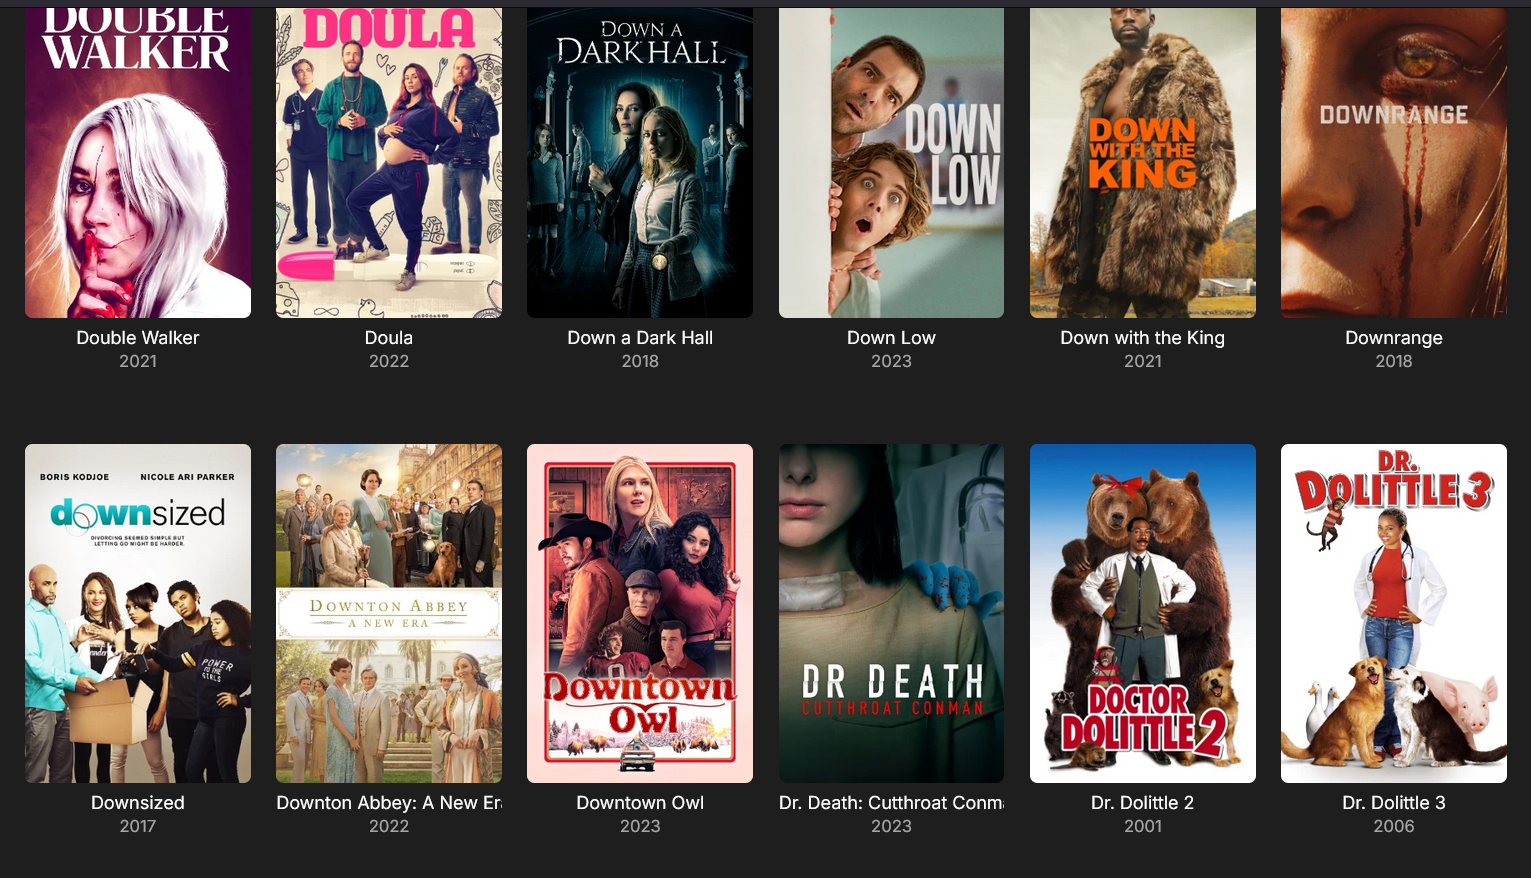Viewport: 1531px width, 878px height.
Task: Open the Double Walker movie poster
Action: tap(138, 163)
